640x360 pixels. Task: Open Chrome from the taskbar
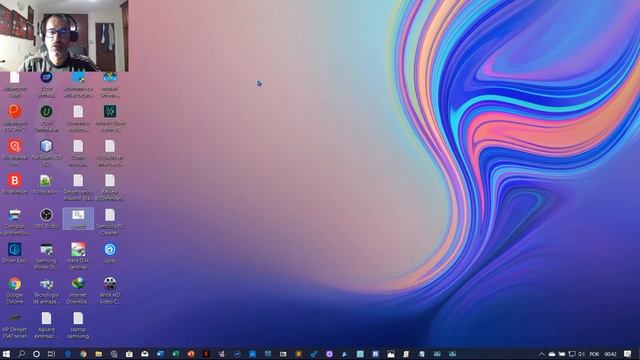[83, 354]
